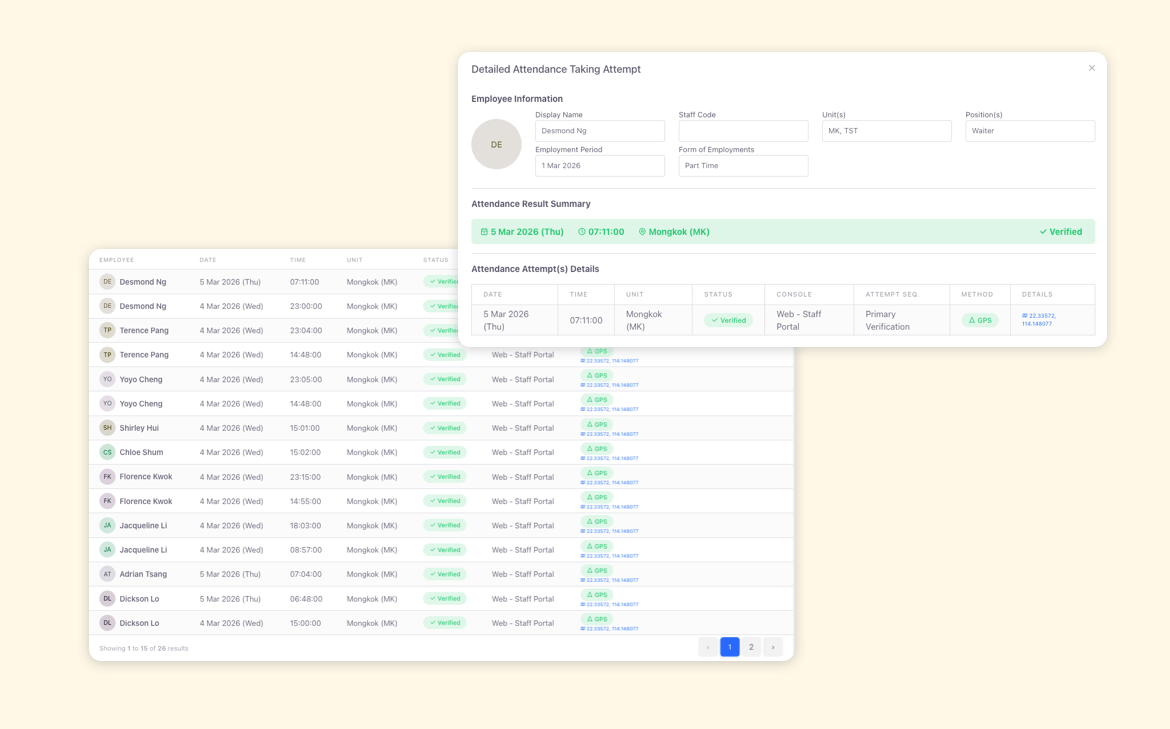Click the clock icon beside 07:11:00 in summary

582,232
